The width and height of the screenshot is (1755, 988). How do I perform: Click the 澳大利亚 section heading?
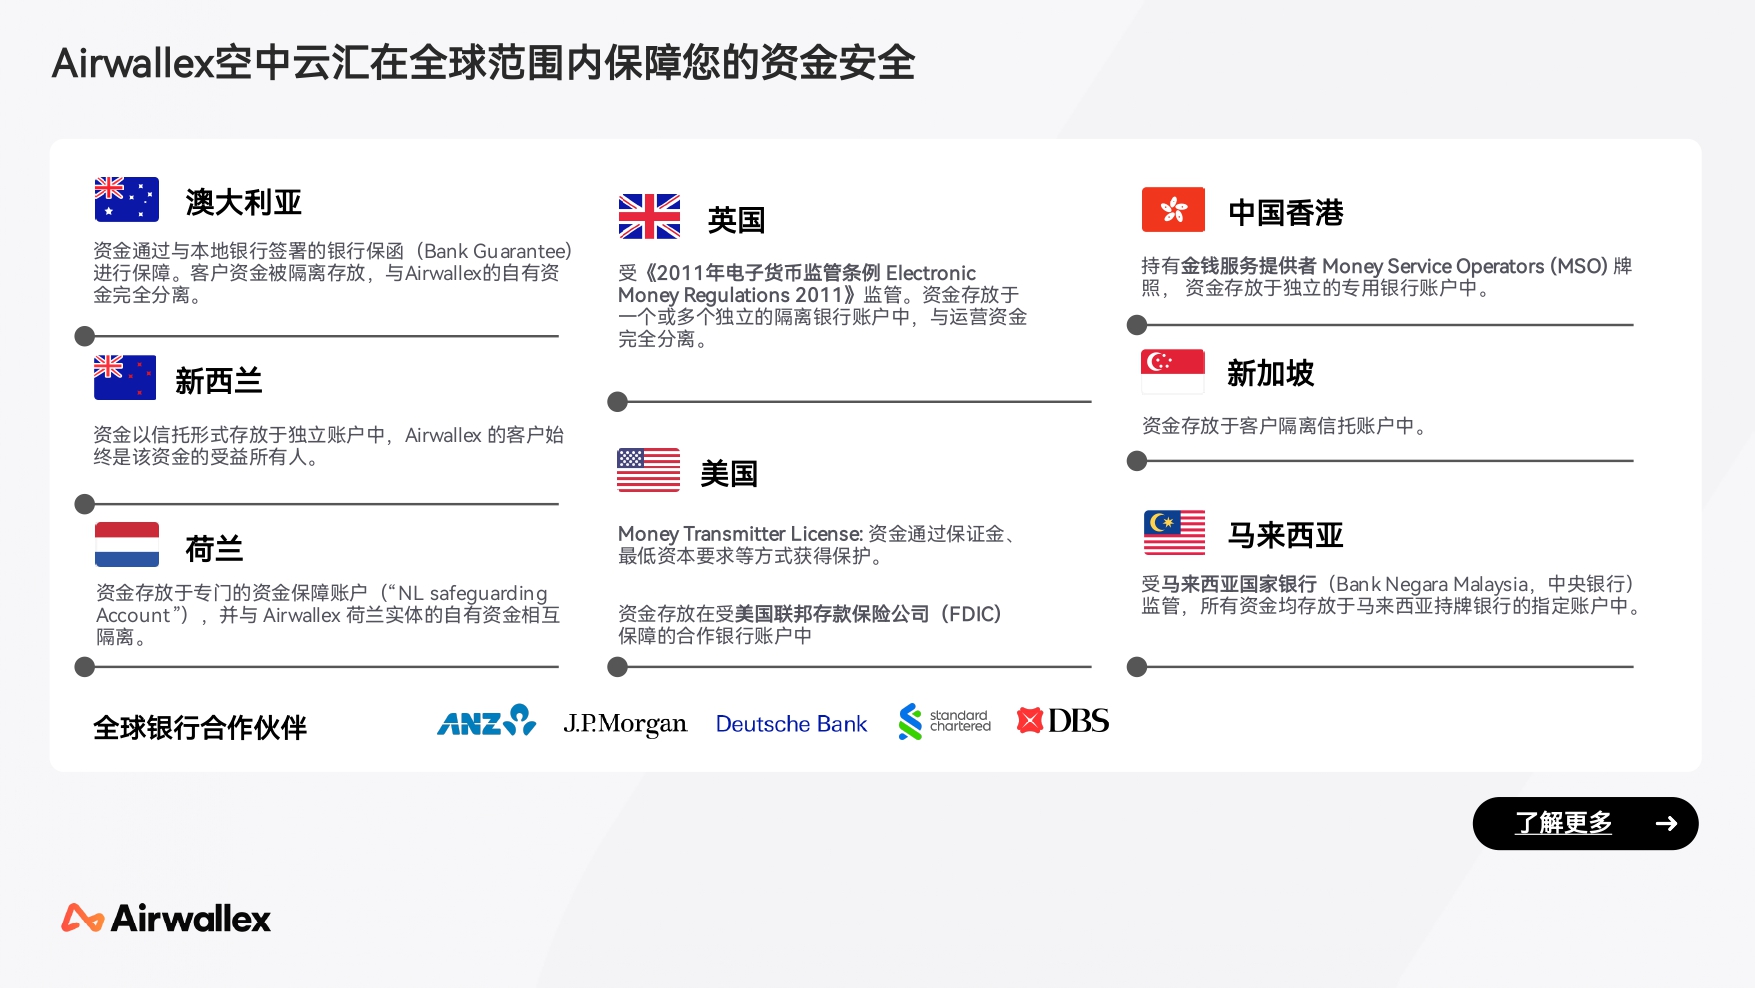pyautogui.click(x=243, y=202)
